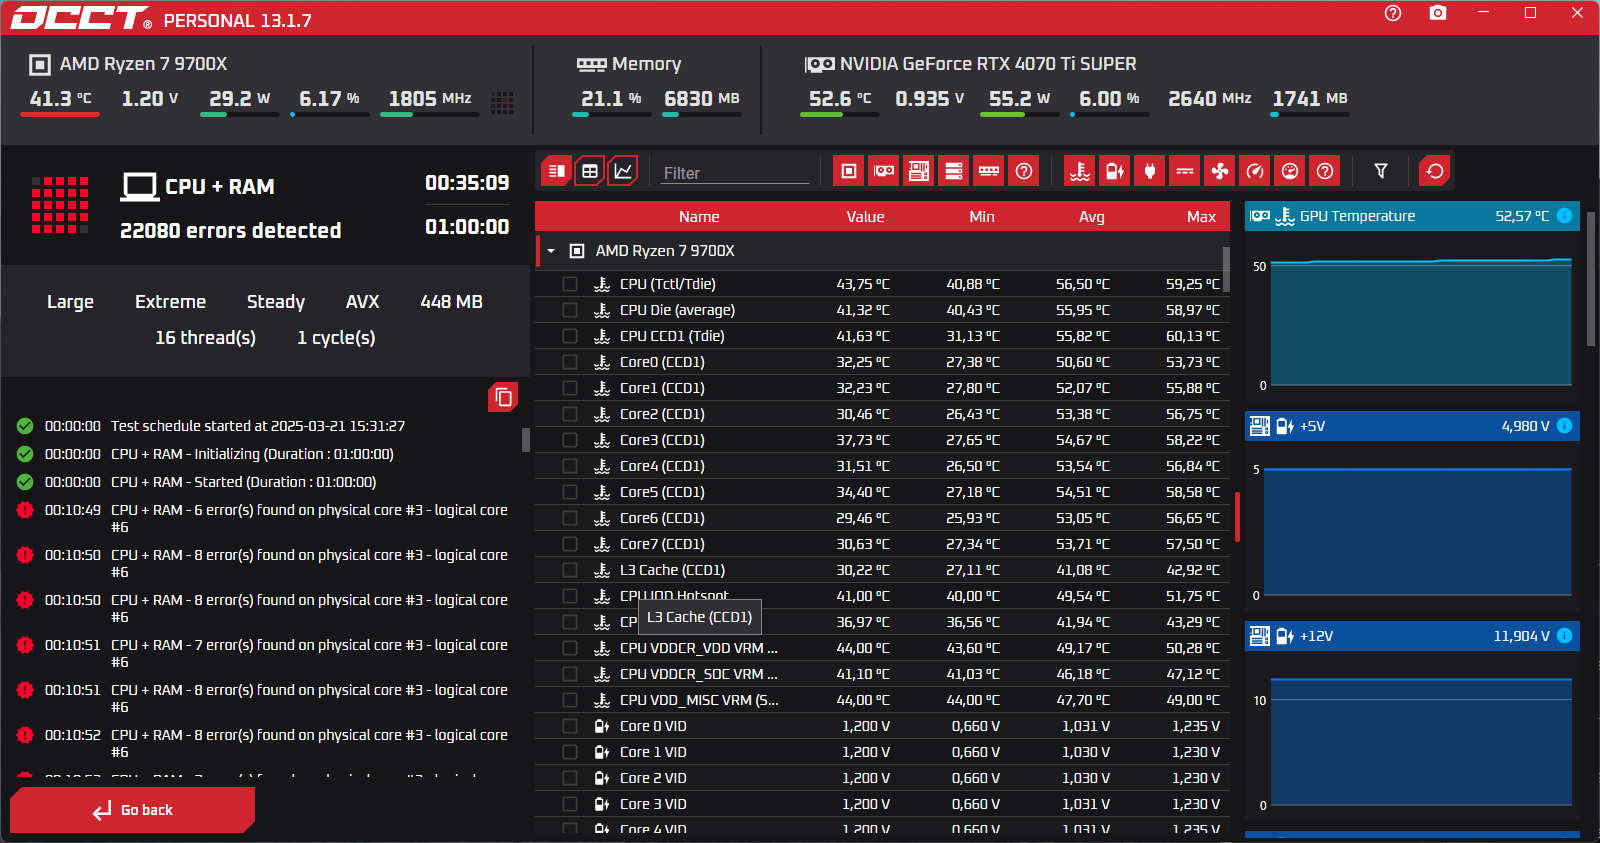
Task: Click the Go back button
Action: click(x=132, y=810)
